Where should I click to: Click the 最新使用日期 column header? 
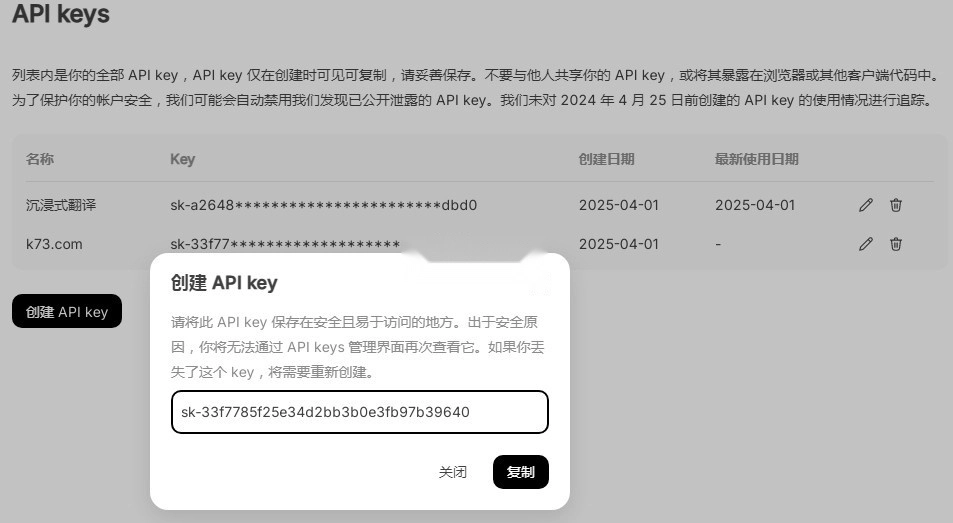pyautogui.click(x=757, y=159)
